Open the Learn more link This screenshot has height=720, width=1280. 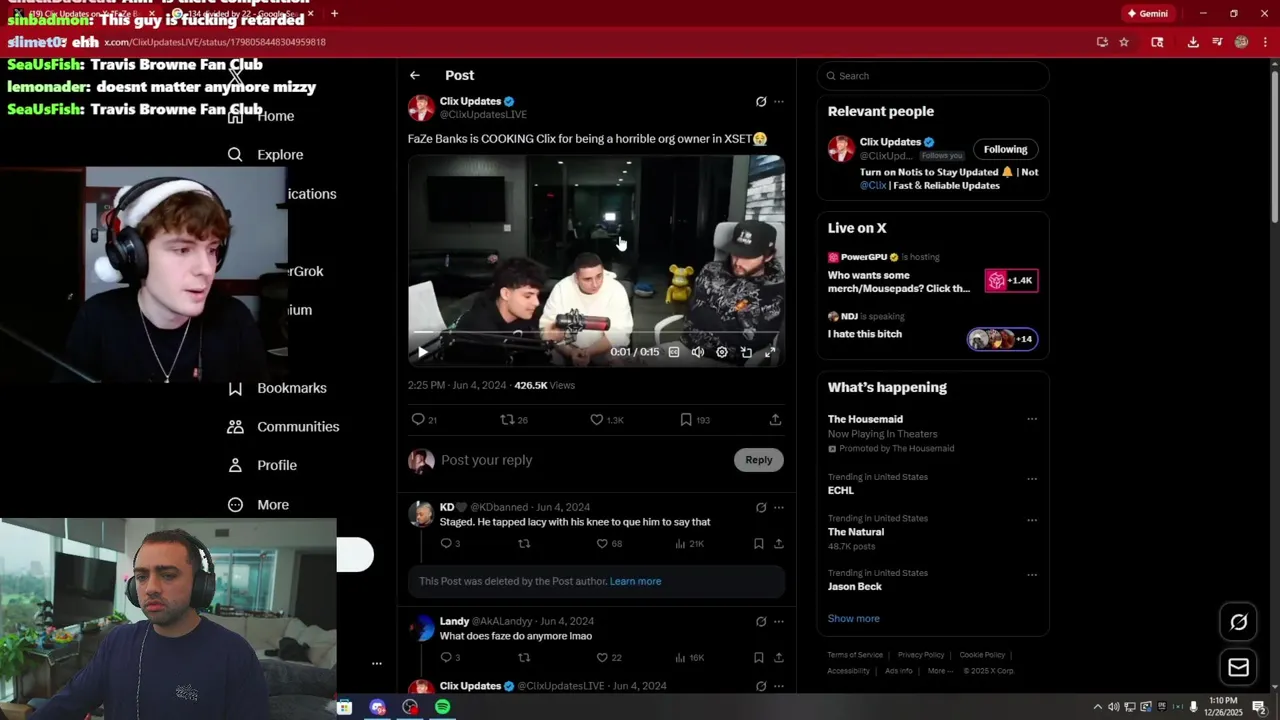coord(635,581)
